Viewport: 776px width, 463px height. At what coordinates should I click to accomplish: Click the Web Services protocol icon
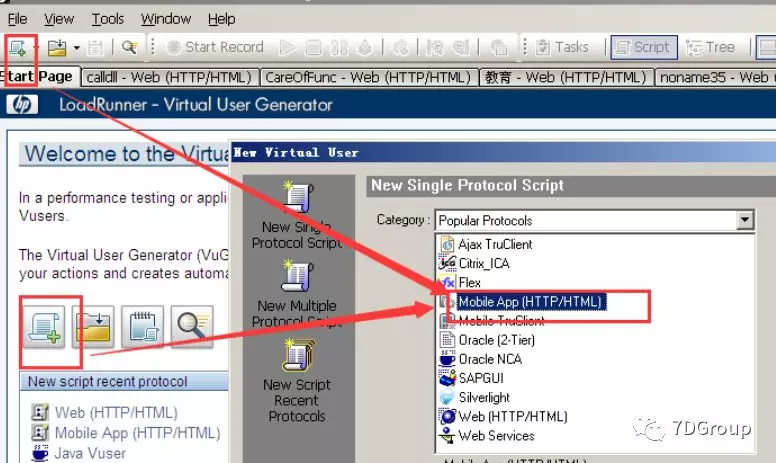tap(447, 436)
